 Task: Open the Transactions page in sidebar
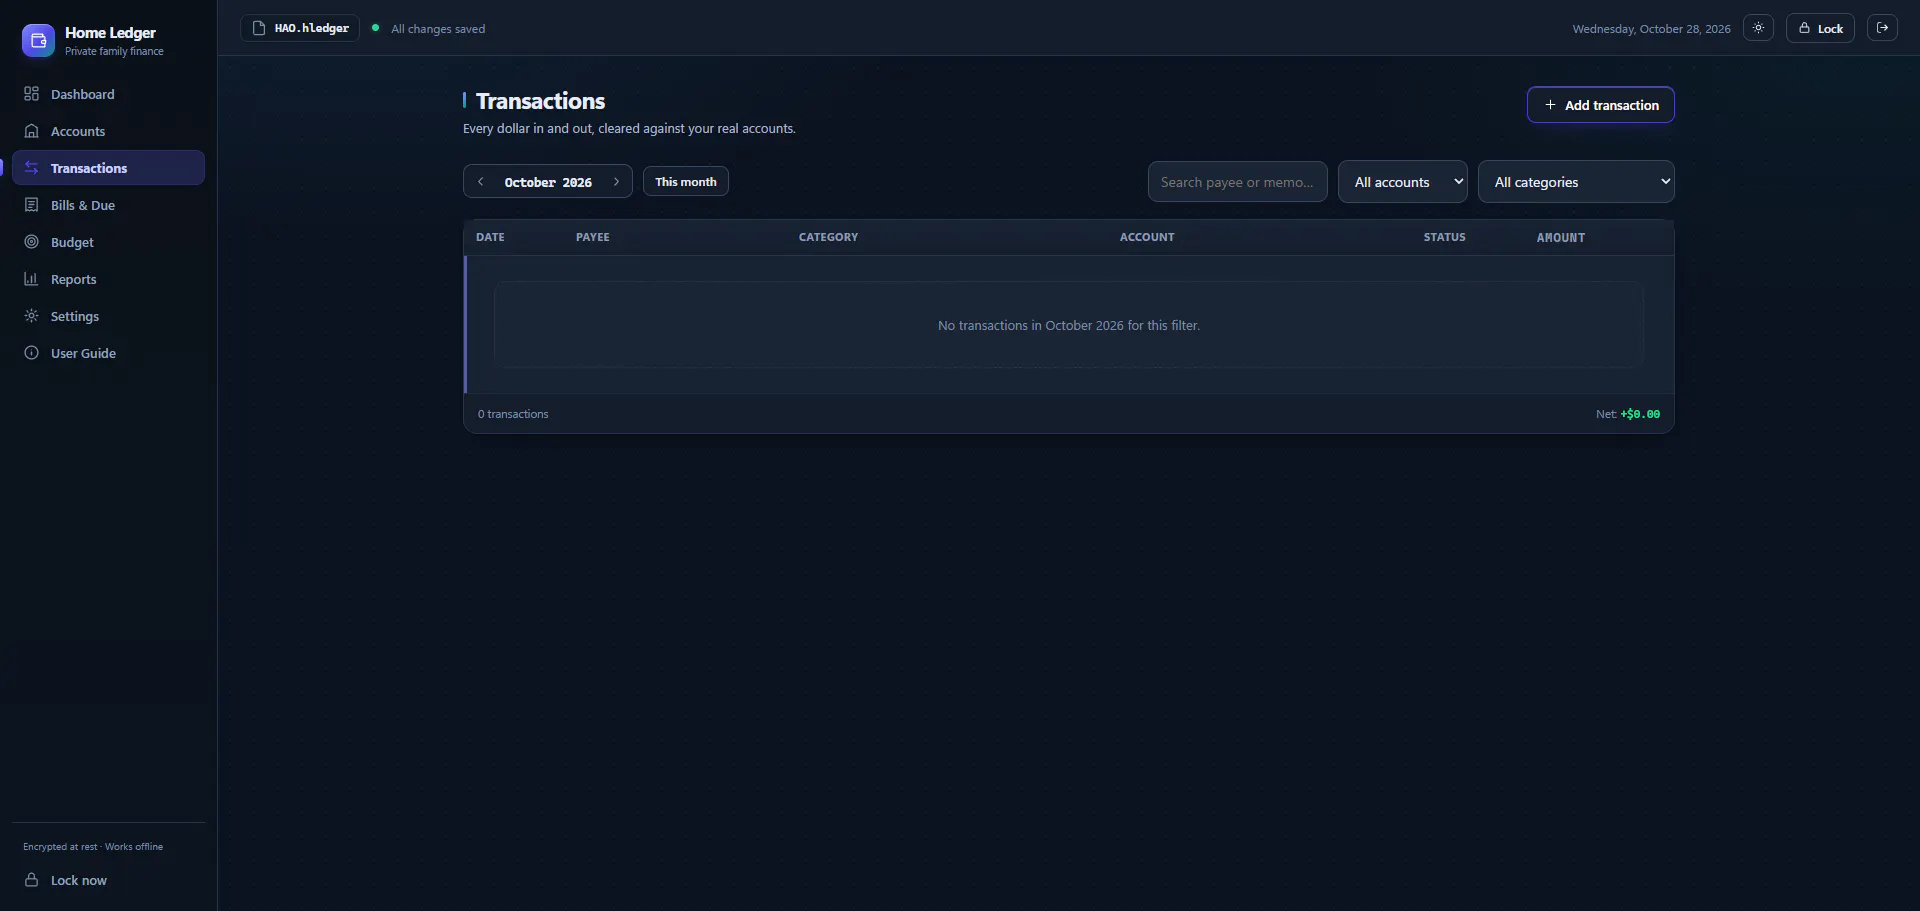[x=108, y=168]
